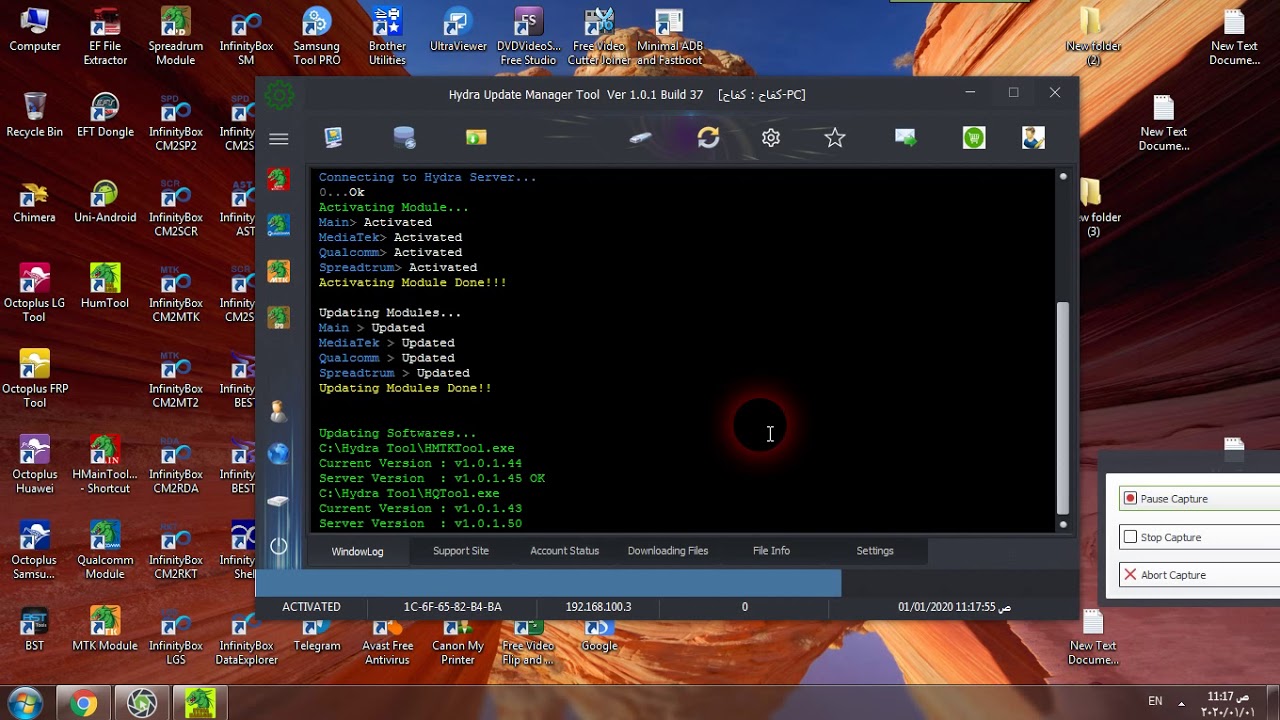Open the Account Status tab
The width and height of the screenshot is (1280, 720).
(564, 551)
